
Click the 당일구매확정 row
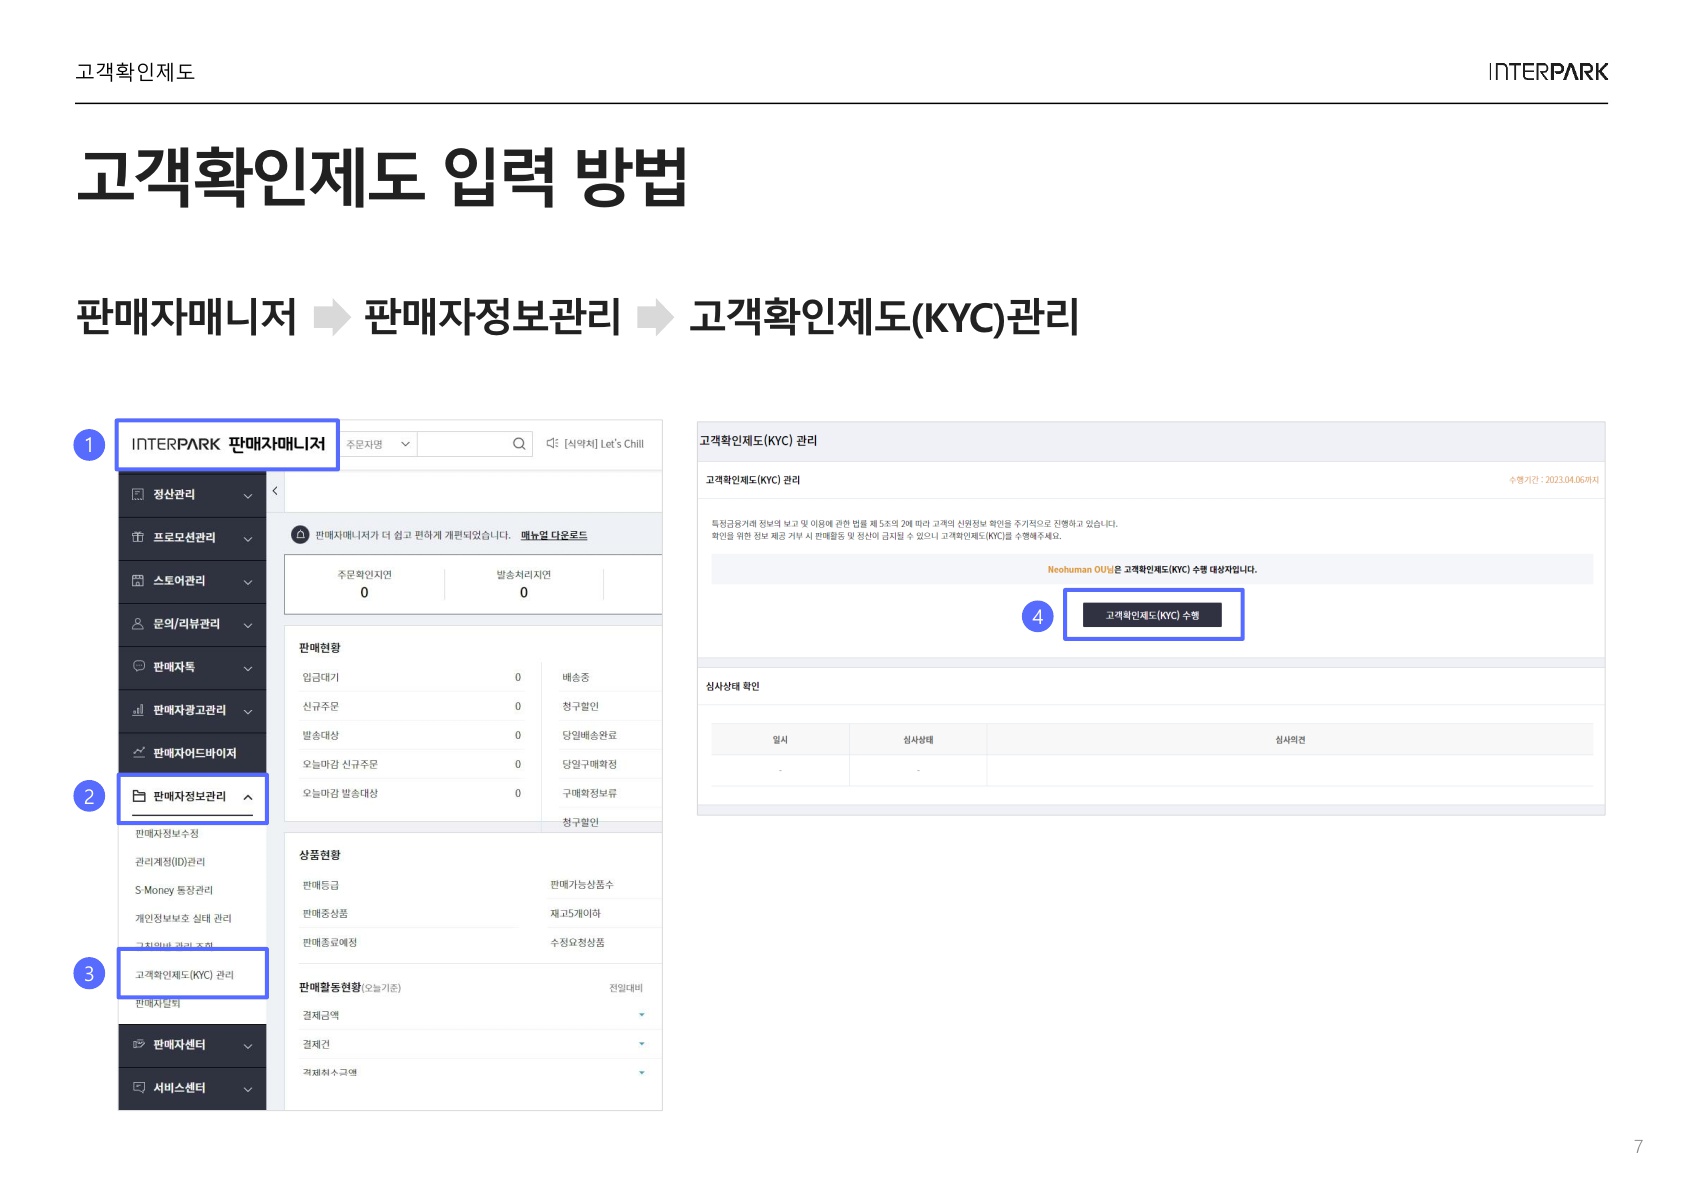tap(610, 764)
